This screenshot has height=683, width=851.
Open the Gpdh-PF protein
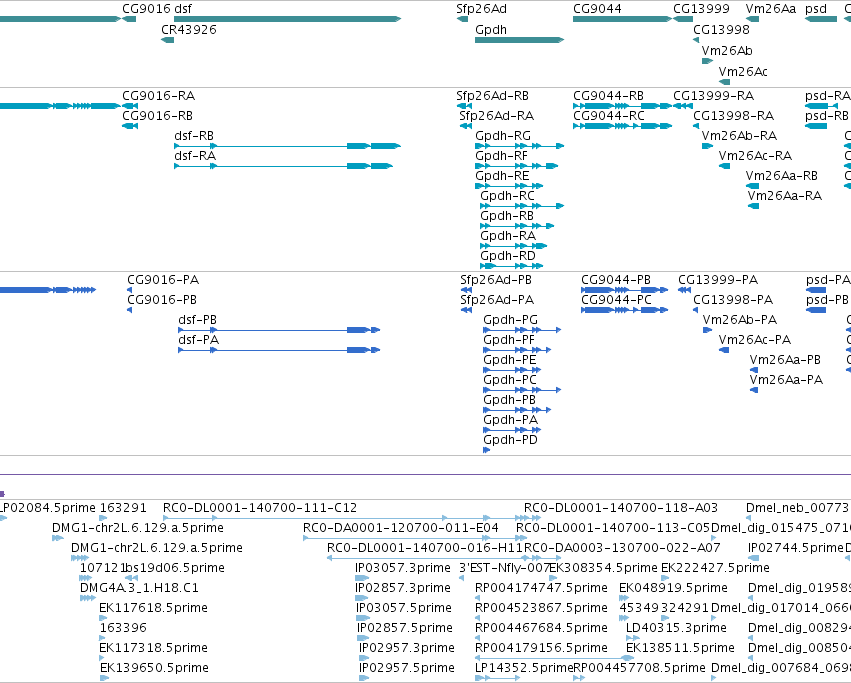tap(509, 340)
